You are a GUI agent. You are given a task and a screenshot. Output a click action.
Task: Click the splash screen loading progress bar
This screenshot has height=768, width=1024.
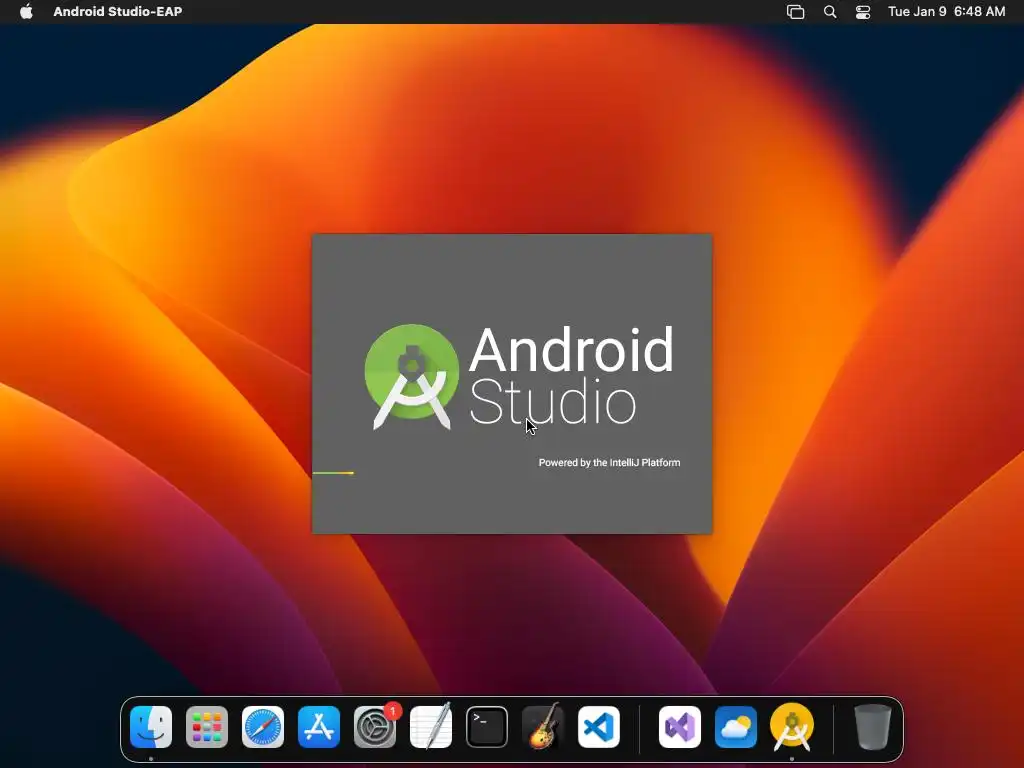(333, 473)
